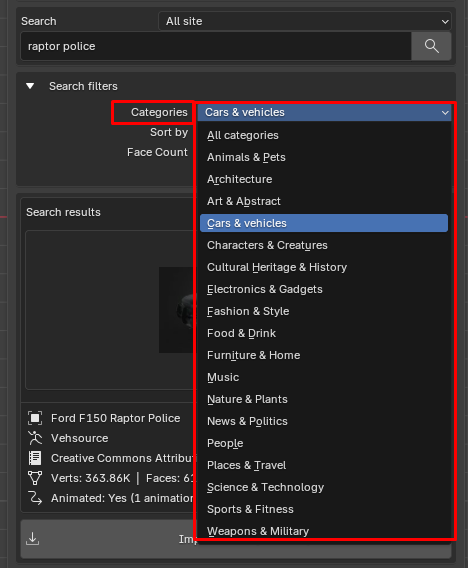Click the magnifier search button
Screen dimensions: 468x568
pyautogui.click(x=431, y=46)
